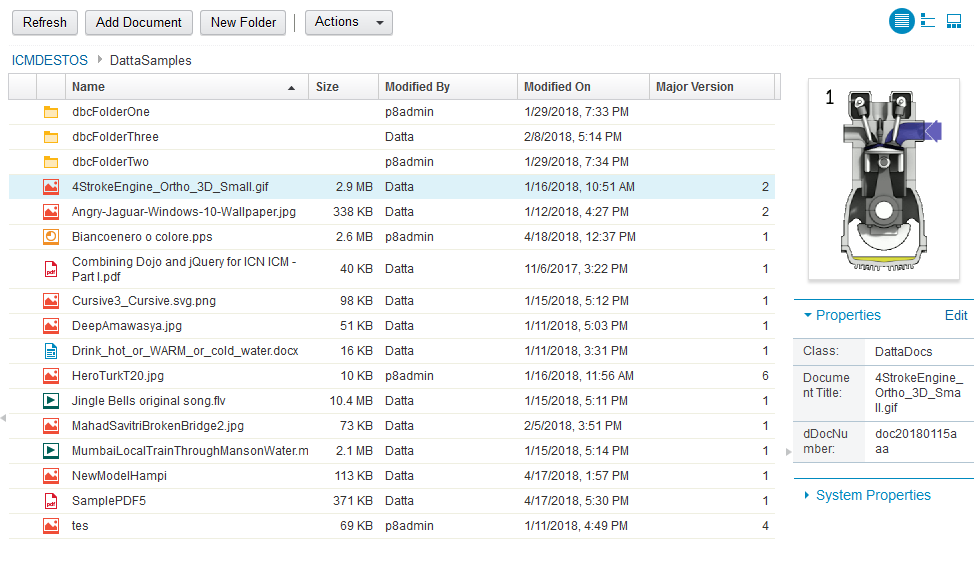
Task: Switch to magazine view icon
Action: [x=927, y=21]
